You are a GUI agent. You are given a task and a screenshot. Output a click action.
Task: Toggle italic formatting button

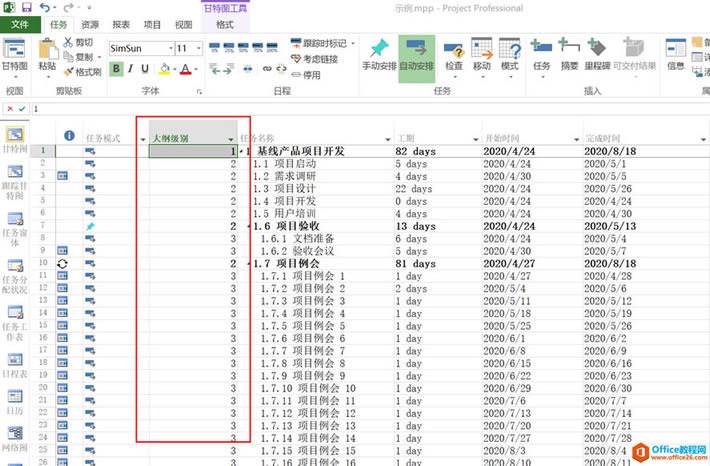(x=132, y=69)
